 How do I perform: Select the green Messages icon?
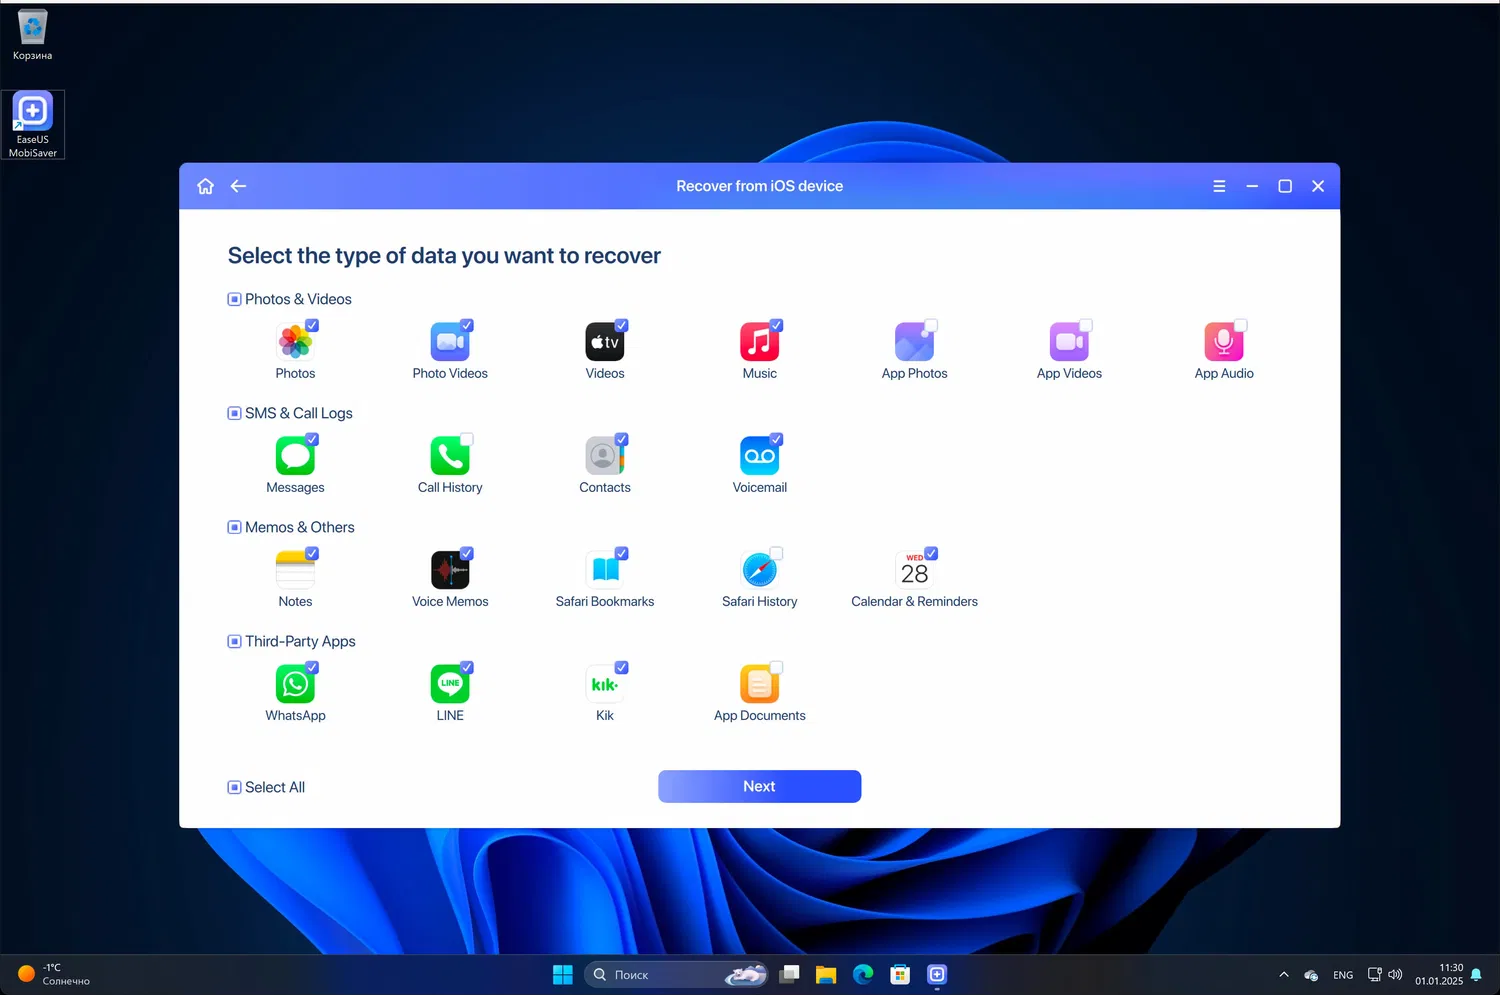[295, 456]
